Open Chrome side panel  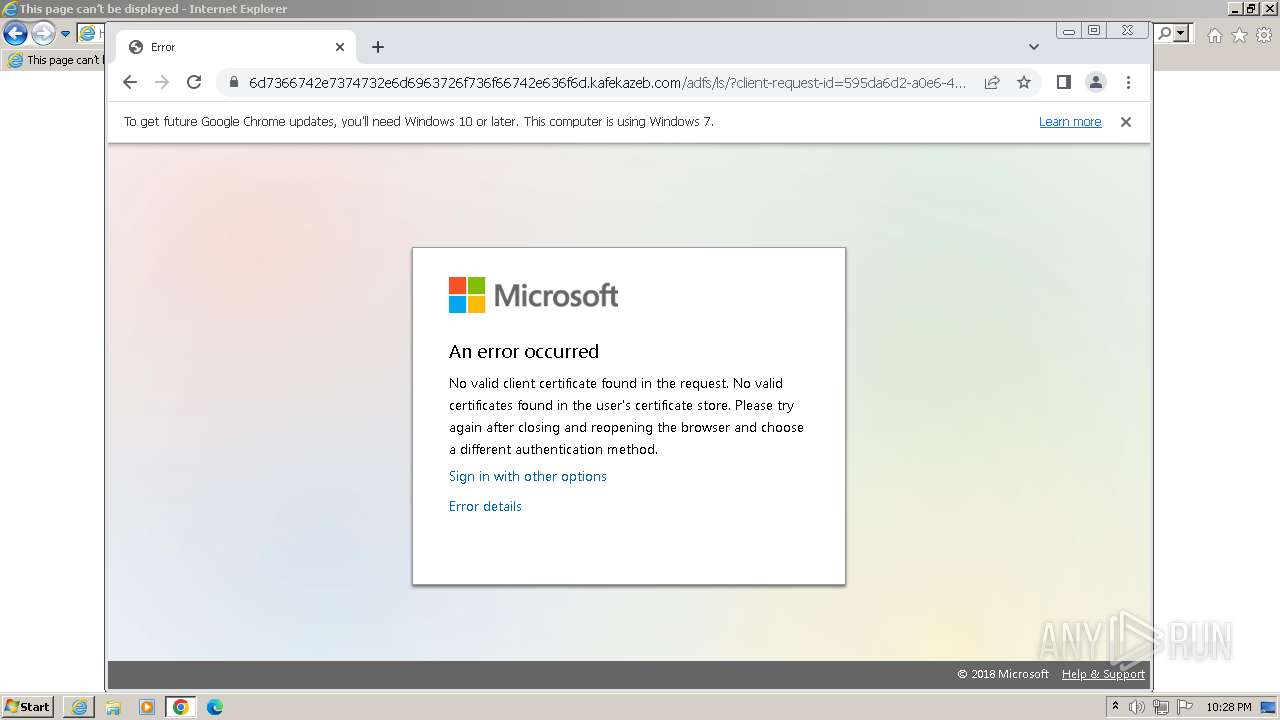tap(1064, 82)
